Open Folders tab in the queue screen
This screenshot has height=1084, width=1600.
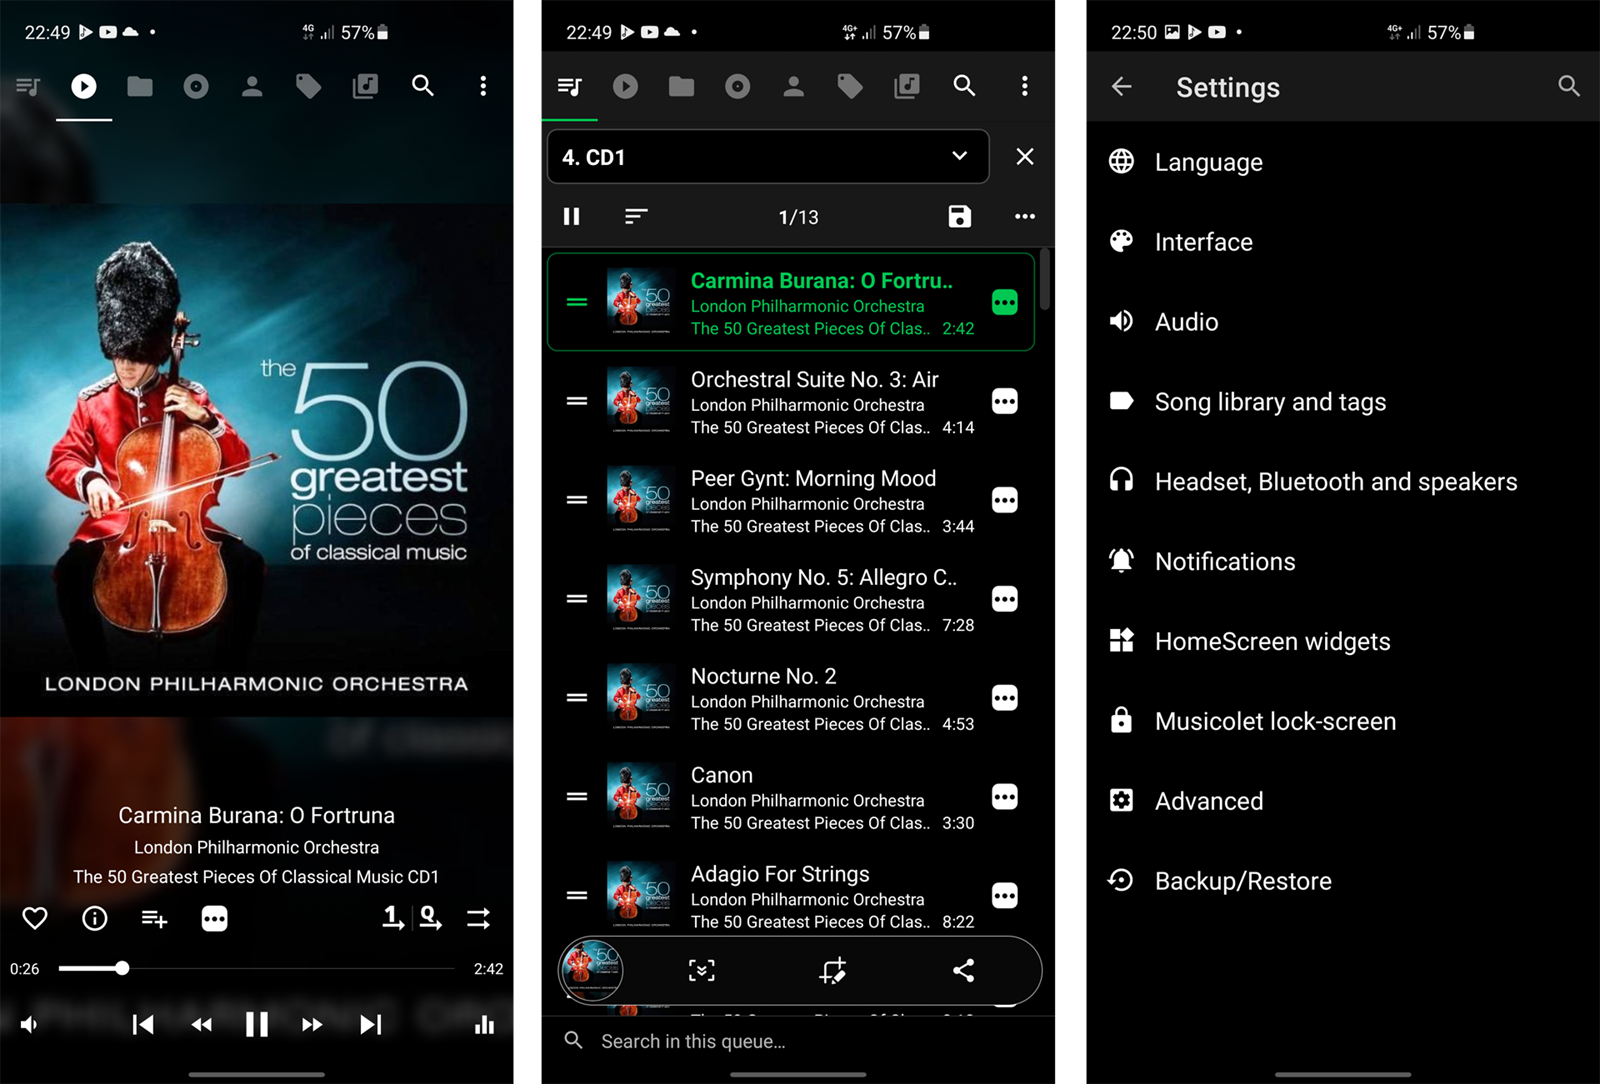click(682, 86)
